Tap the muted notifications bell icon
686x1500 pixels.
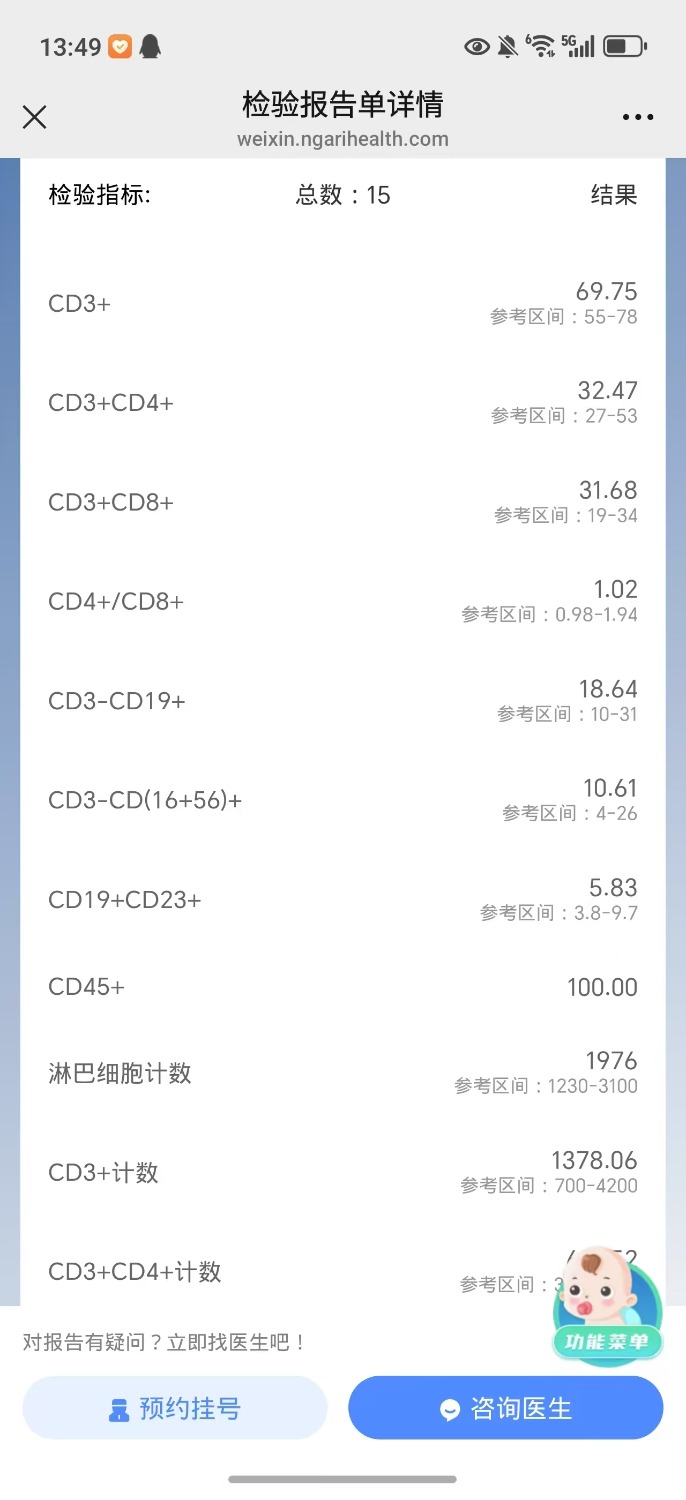pos(506,45)
